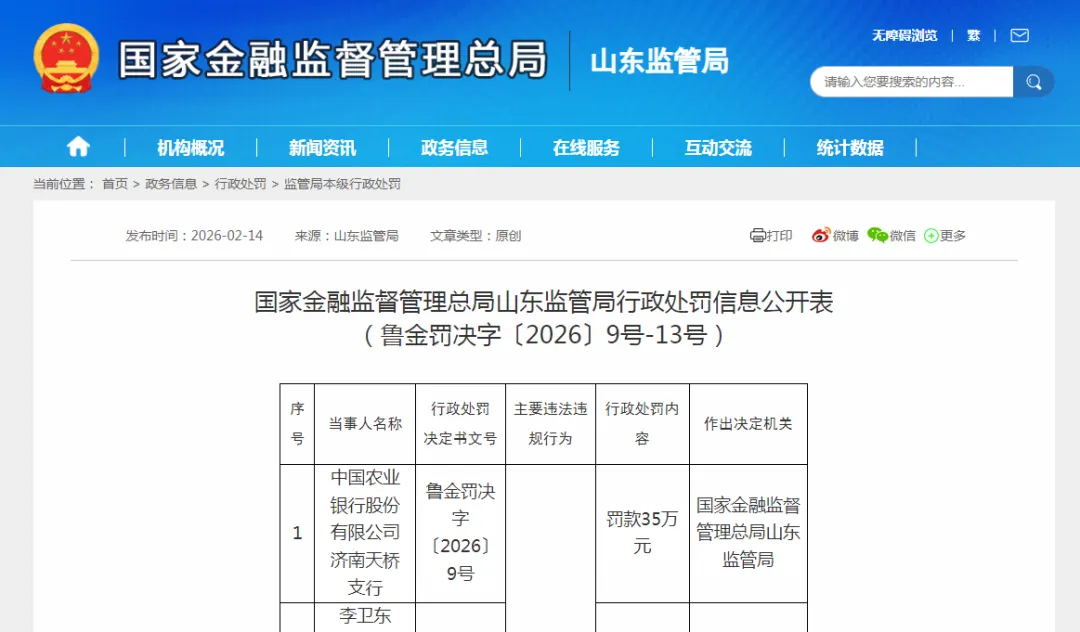Go to 首页 breadcrumb
This screenshot has width=1080, height=632.
tap(115, 184)
